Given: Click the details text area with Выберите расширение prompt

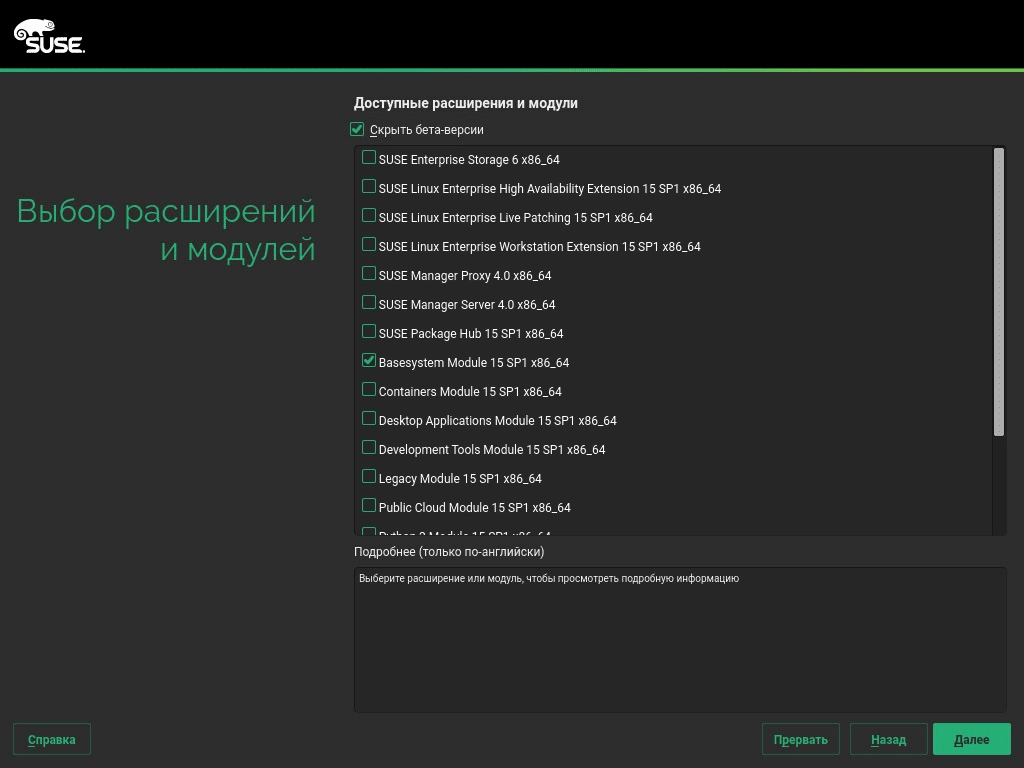Looking at the screenshot, I should tap(680, 640).
